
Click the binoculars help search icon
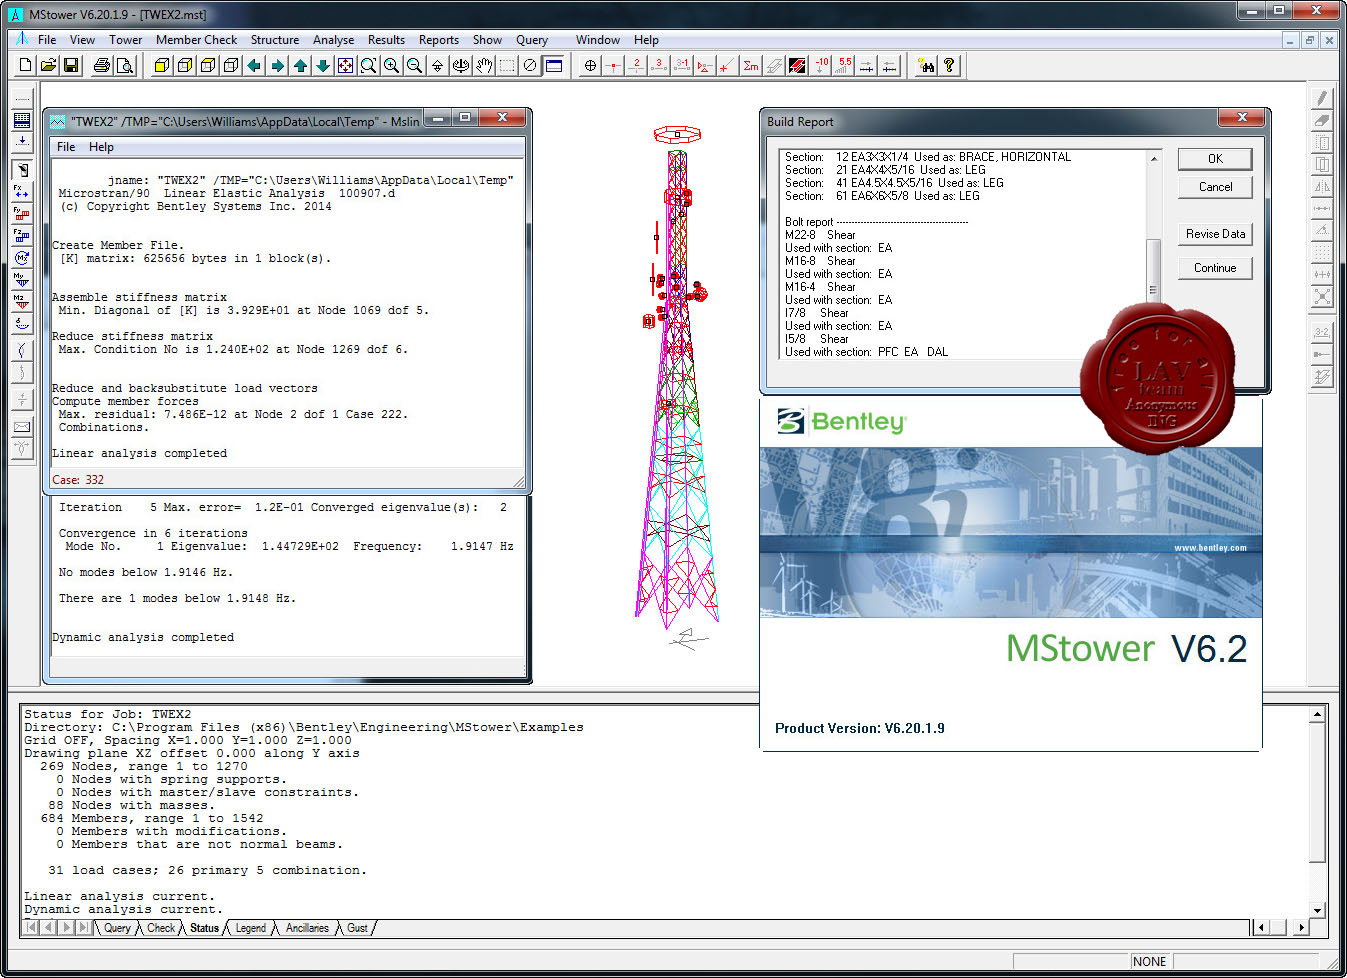(x=927, y=65)
